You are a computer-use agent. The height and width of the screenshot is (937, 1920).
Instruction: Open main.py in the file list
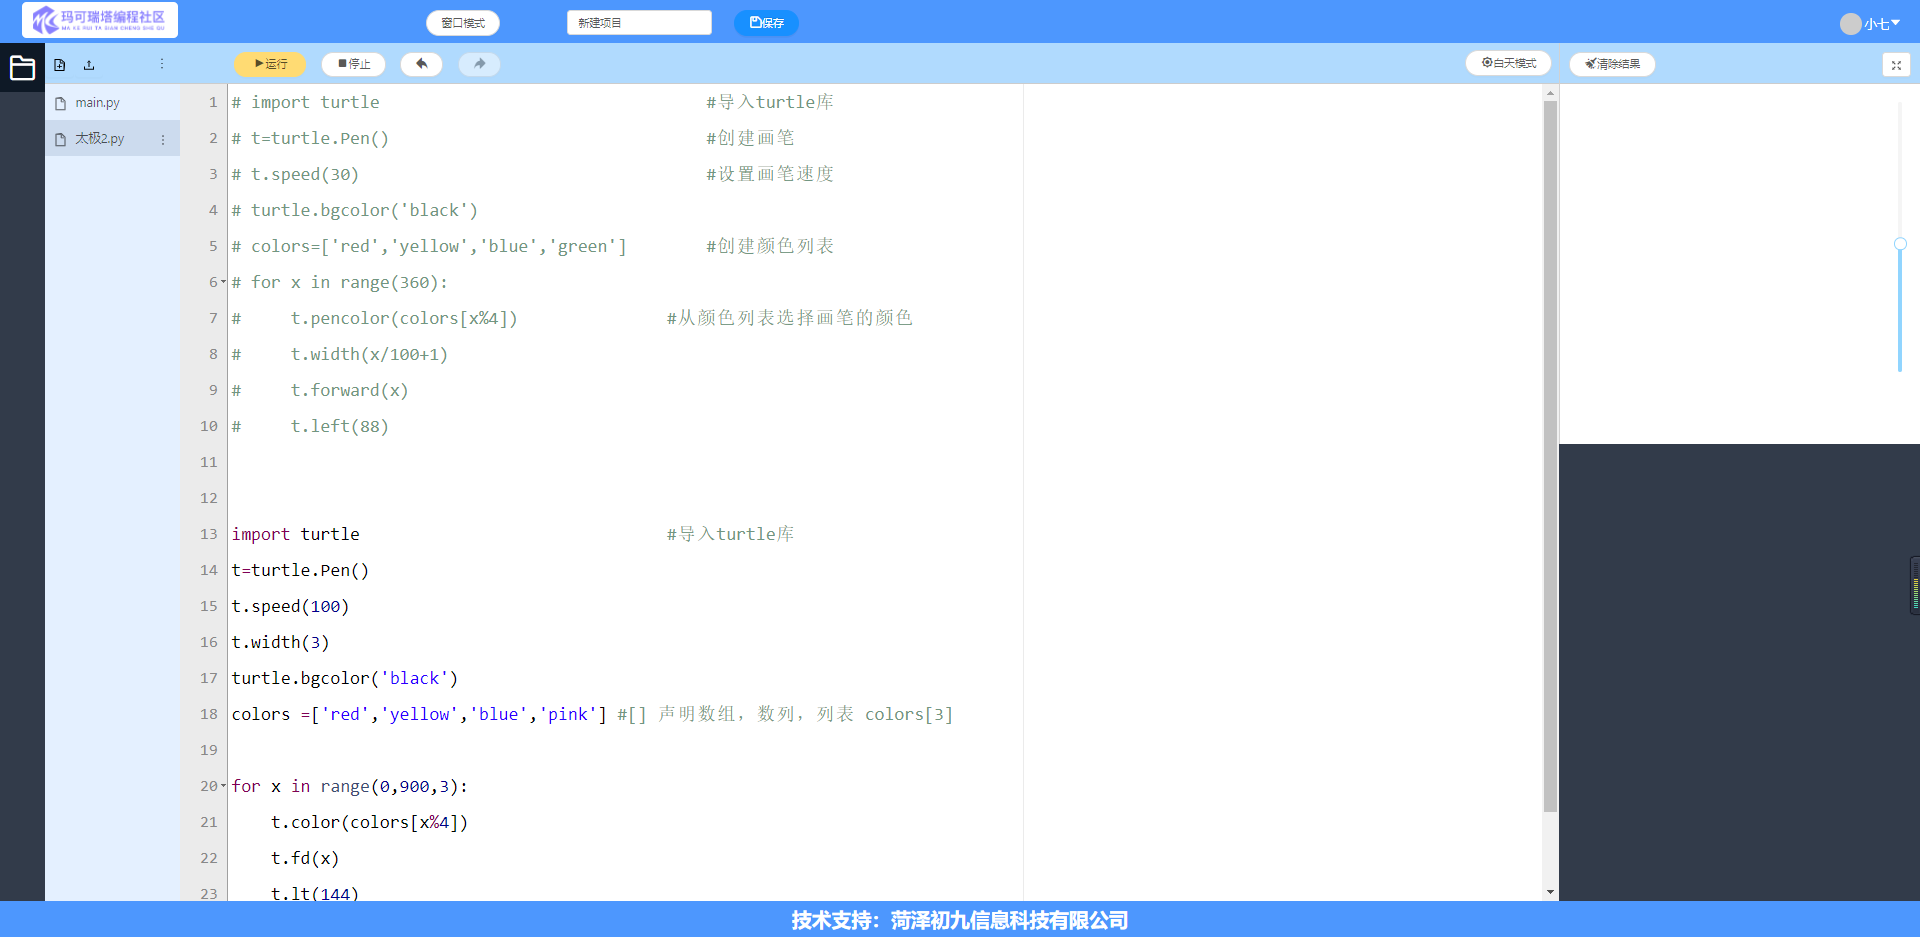click(97, 103)
